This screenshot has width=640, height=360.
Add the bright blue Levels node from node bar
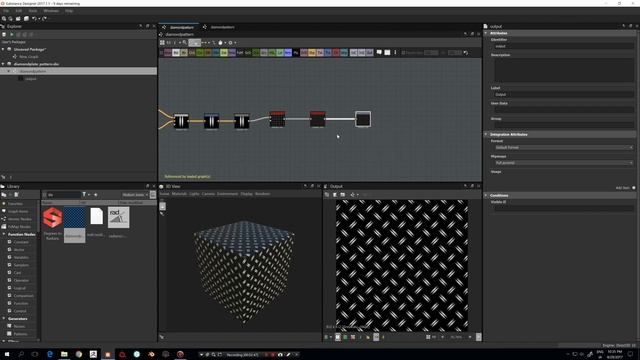[x=288, y=53]
